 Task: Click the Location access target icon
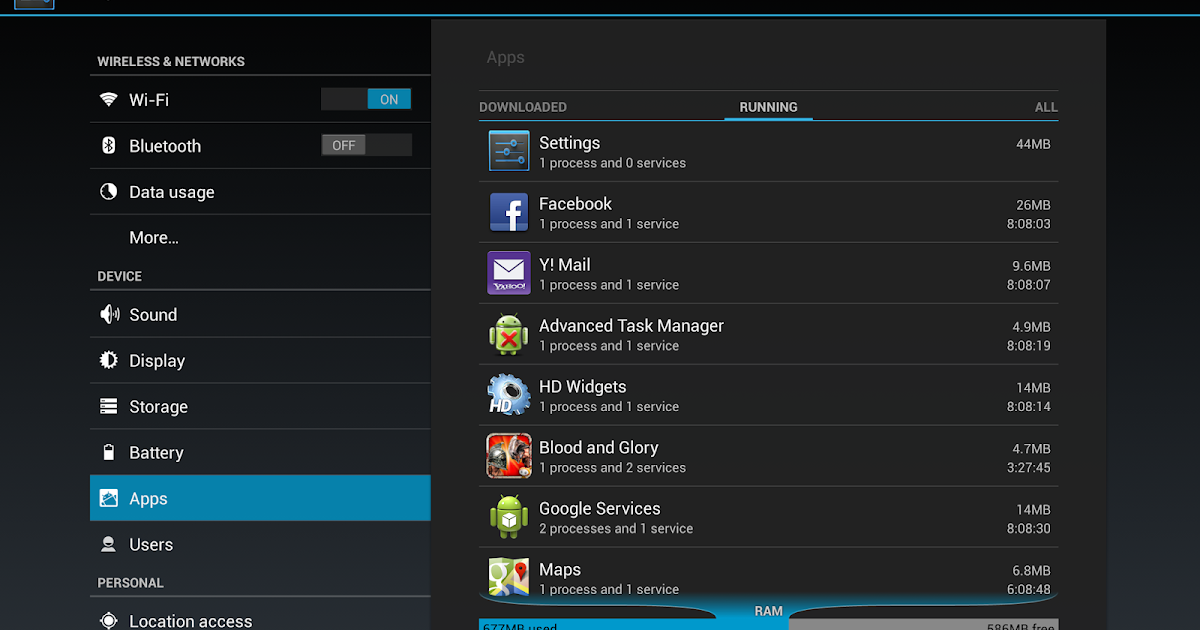(109, 621)
